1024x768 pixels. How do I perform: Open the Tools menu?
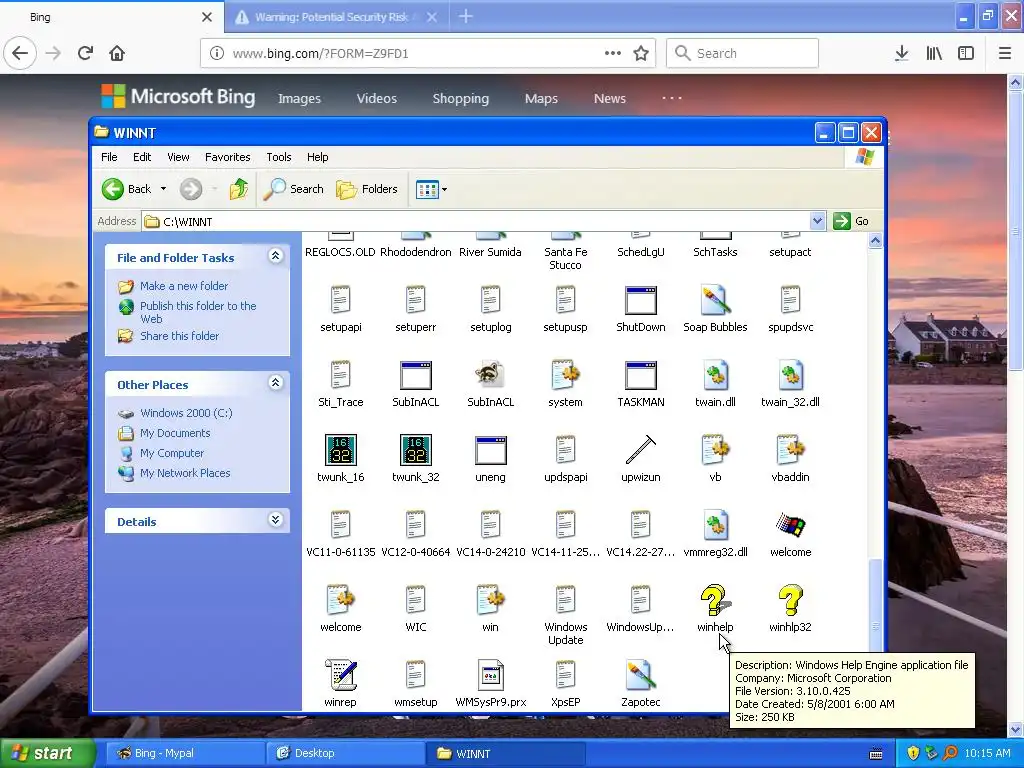[x=279, y=157]
